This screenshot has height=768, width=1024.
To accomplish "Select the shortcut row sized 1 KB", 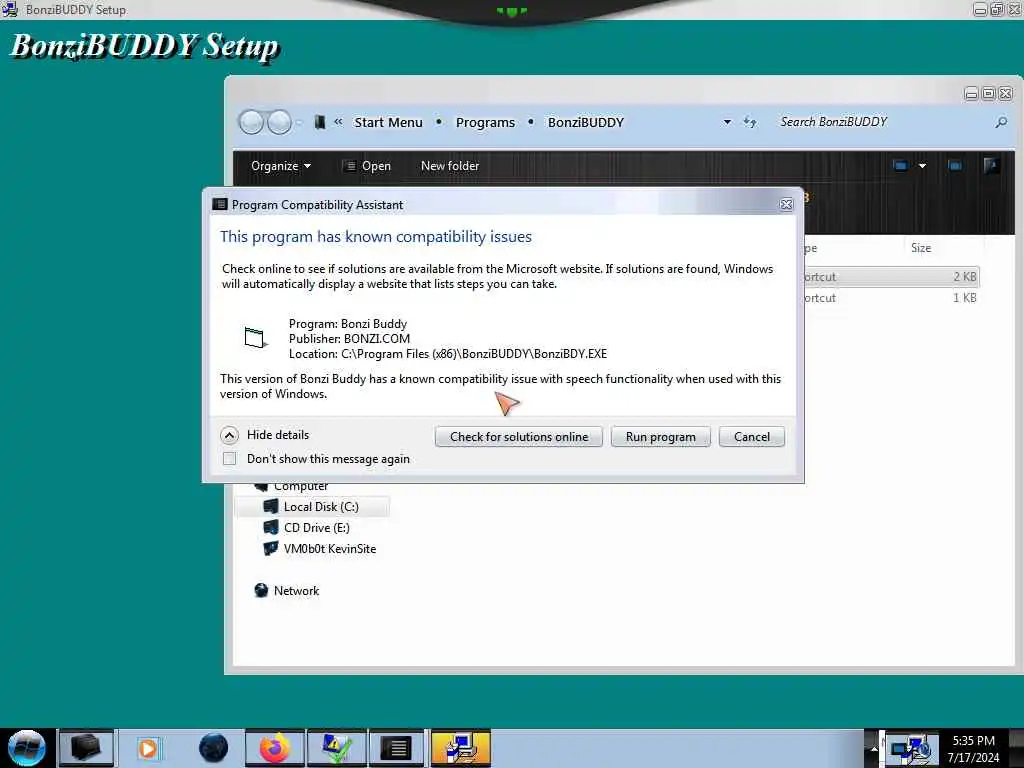I will point(891,298).
